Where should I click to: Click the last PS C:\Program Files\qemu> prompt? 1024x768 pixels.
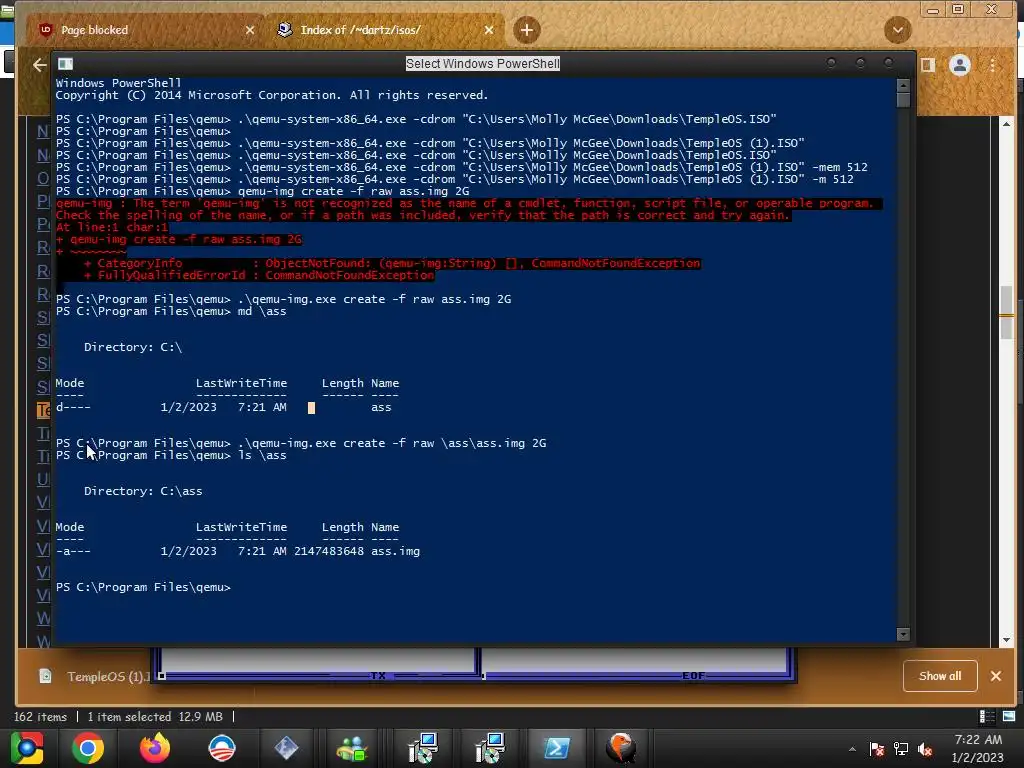pyautogui.click(x=143, y=587)
